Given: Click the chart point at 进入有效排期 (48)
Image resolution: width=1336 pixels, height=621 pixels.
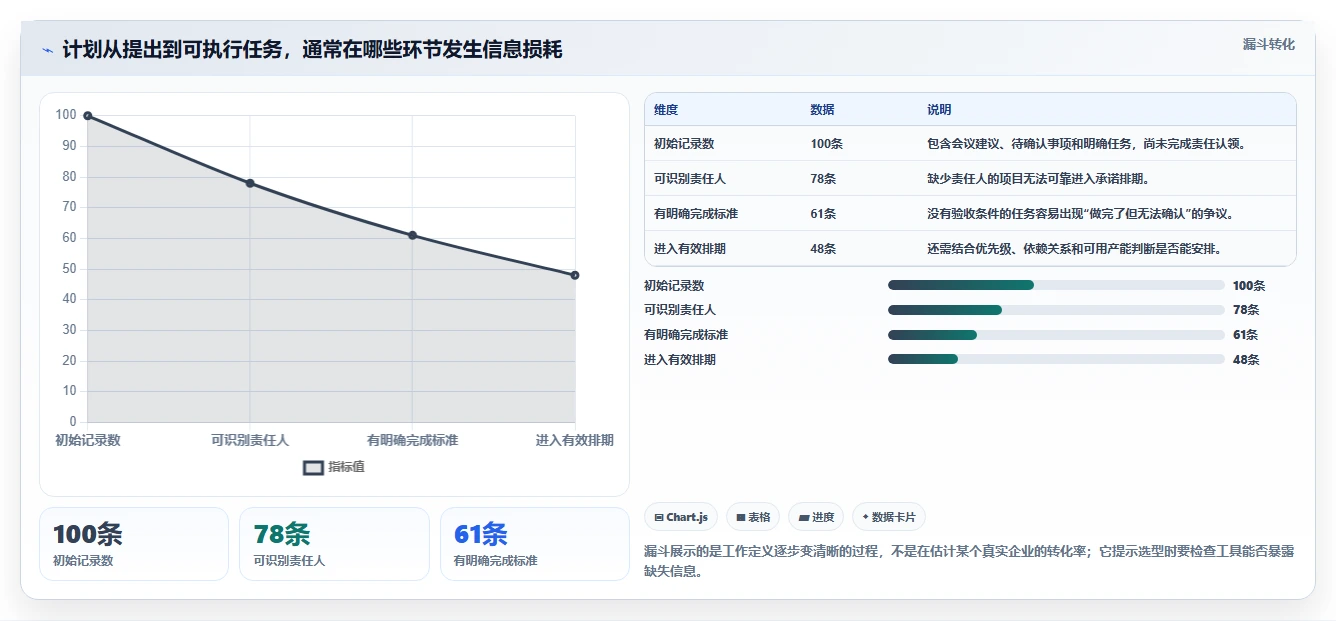Looking at the screenshot, I should pyautogui.click(x=575, y=275).
